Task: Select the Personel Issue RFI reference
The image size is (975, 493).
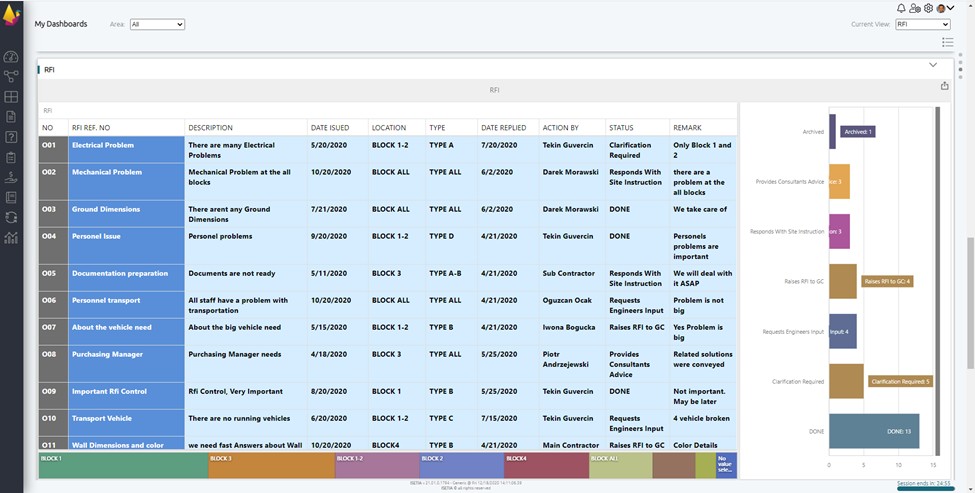Action: [x=126, y=246]
